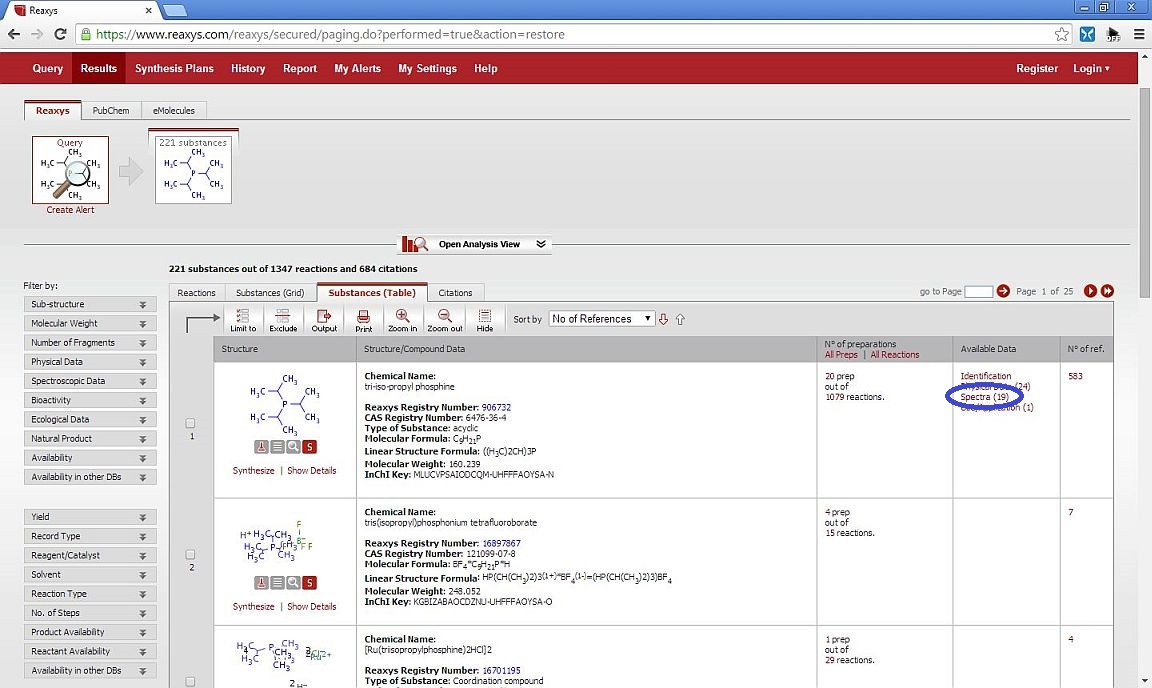Click the Output toolbar icon
The height and width of the screenshot is (688, 1152).
pyautogui.click(x=324, y=320)
